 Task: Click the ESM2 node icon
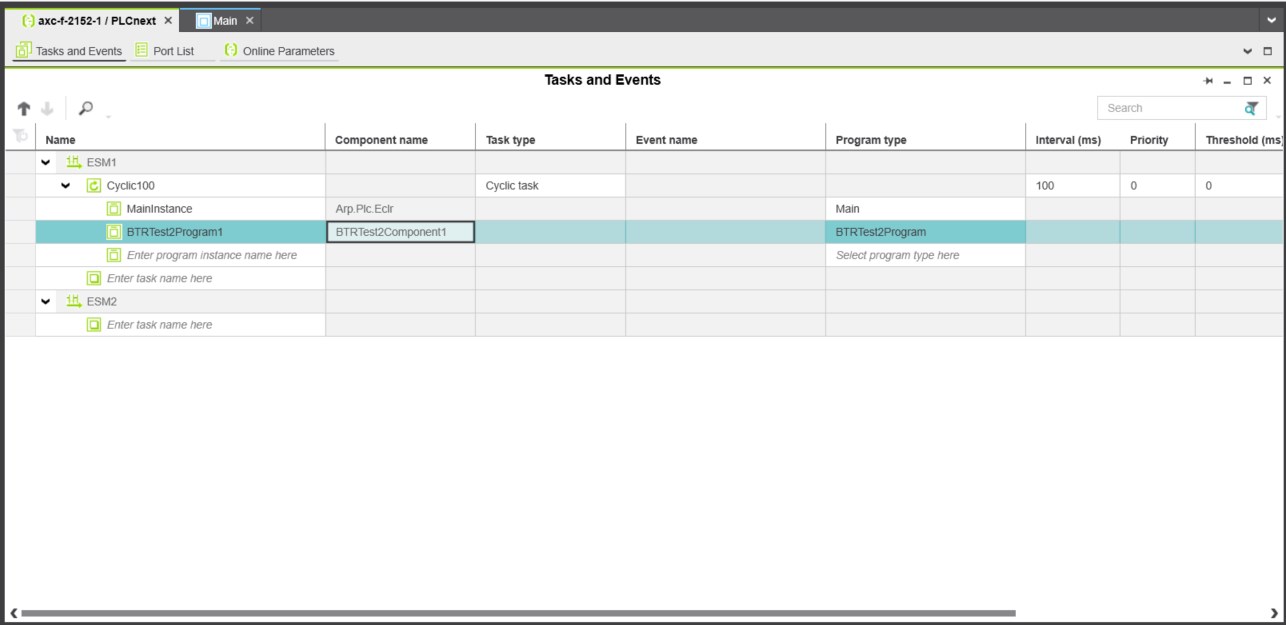click(74, 301)
